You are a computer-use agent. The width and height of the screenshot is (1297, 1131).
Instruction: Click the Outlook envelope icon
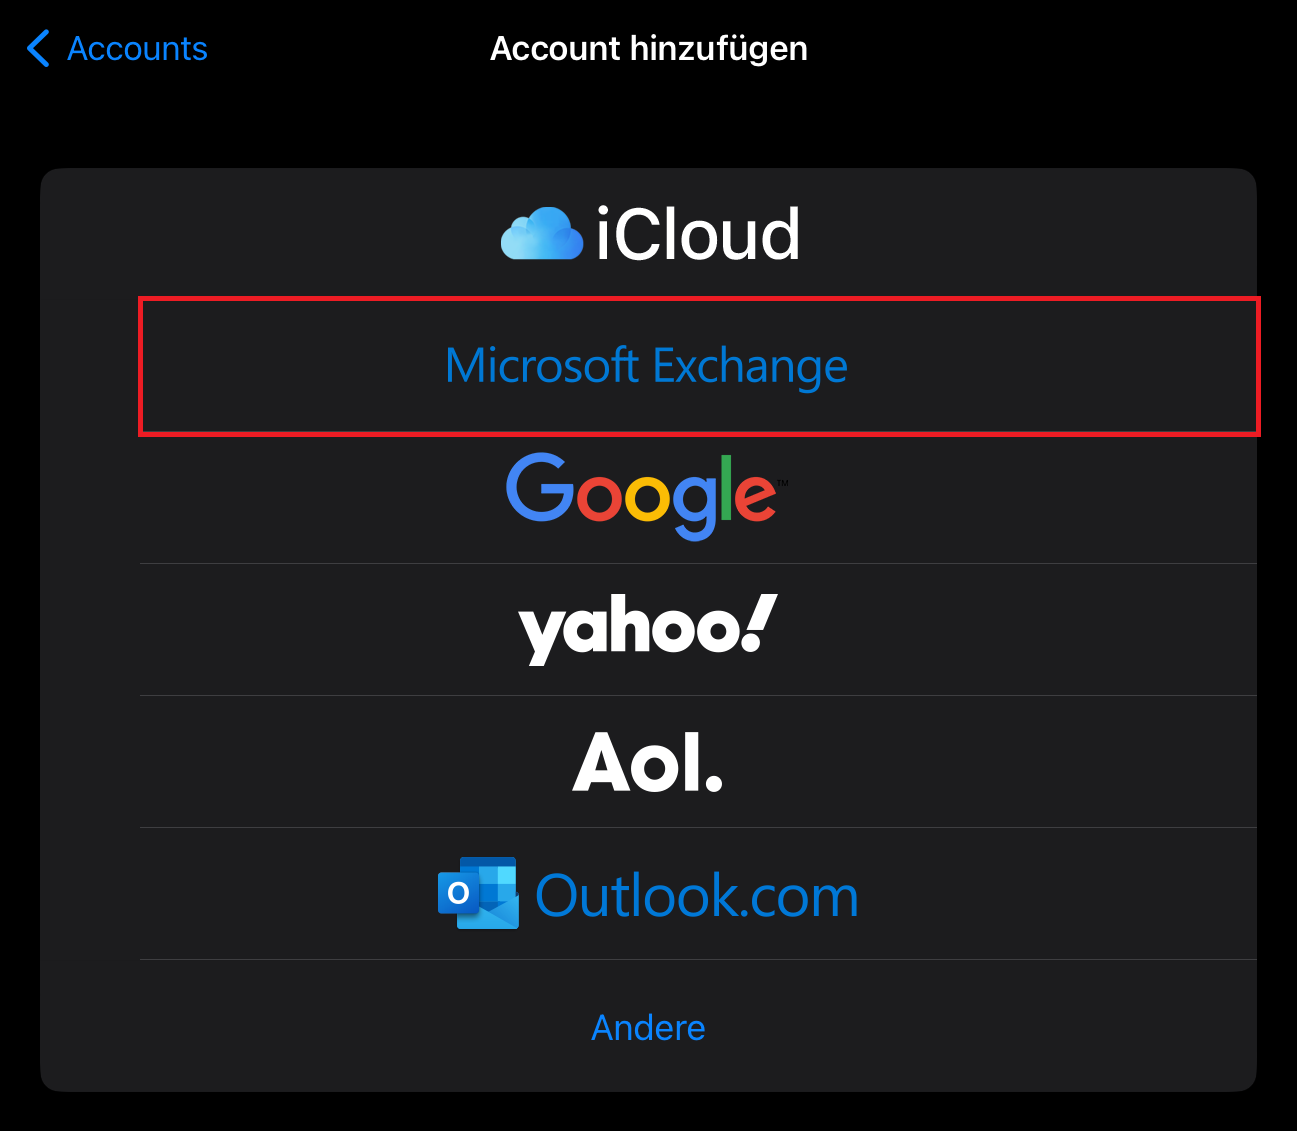(x=479, y=893)
